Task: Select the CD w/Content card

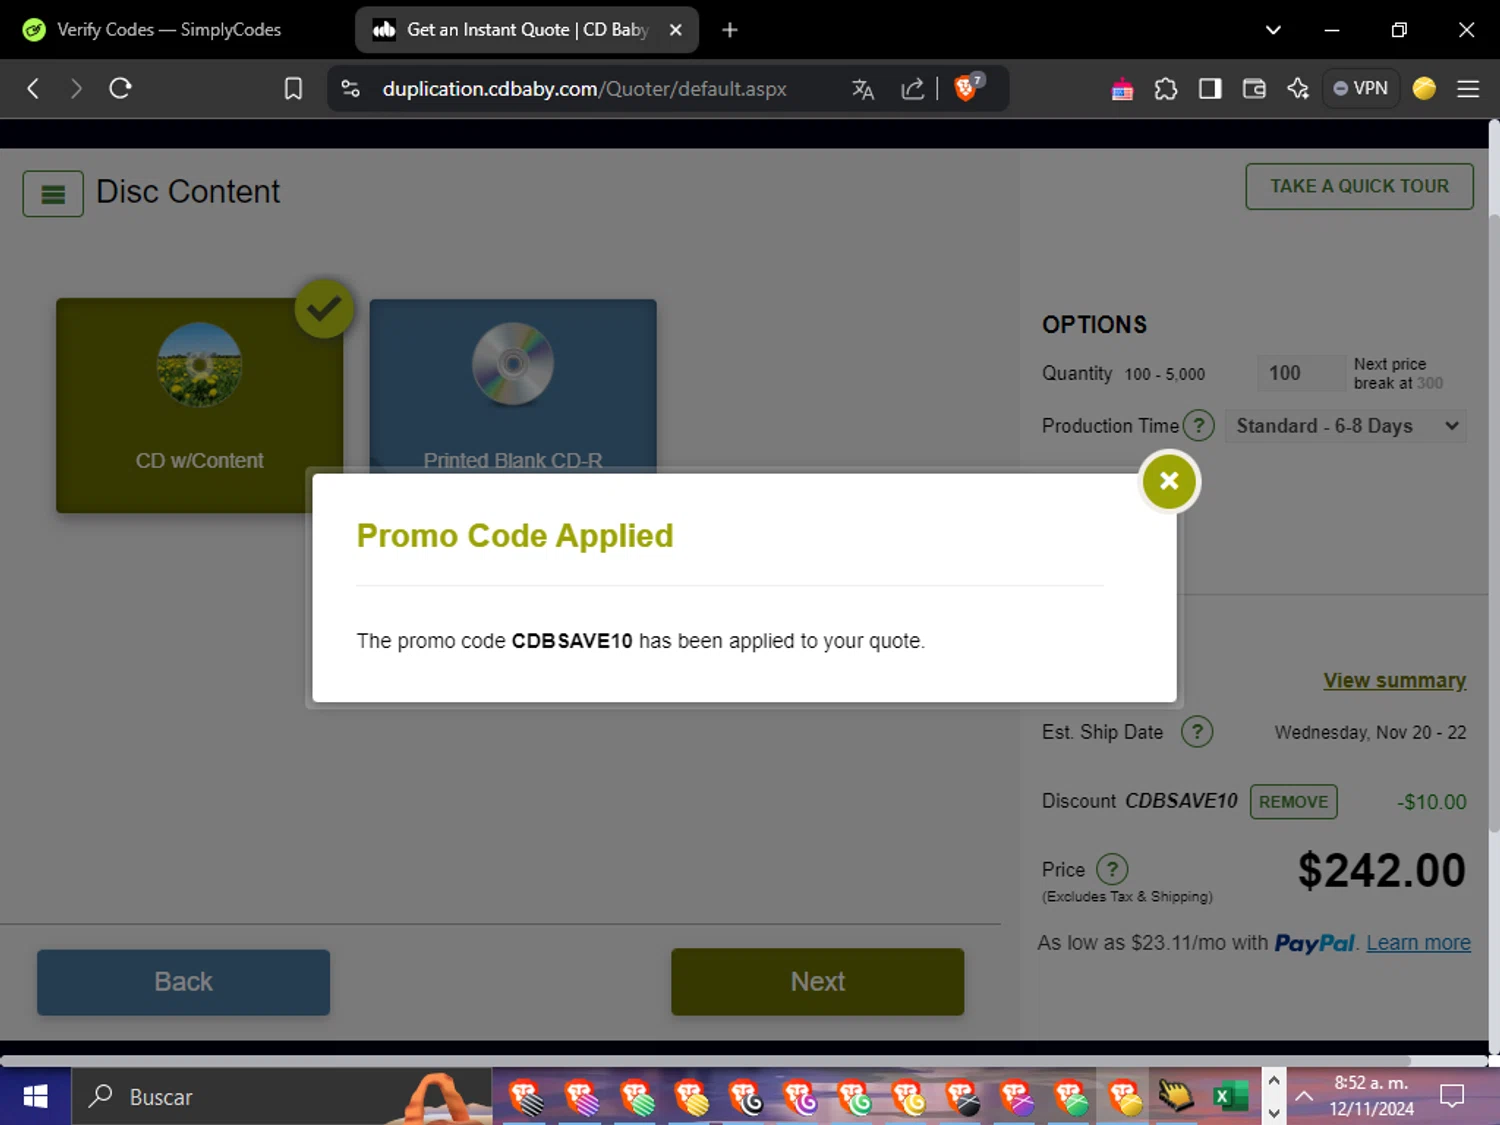Action: click(199, 406)
